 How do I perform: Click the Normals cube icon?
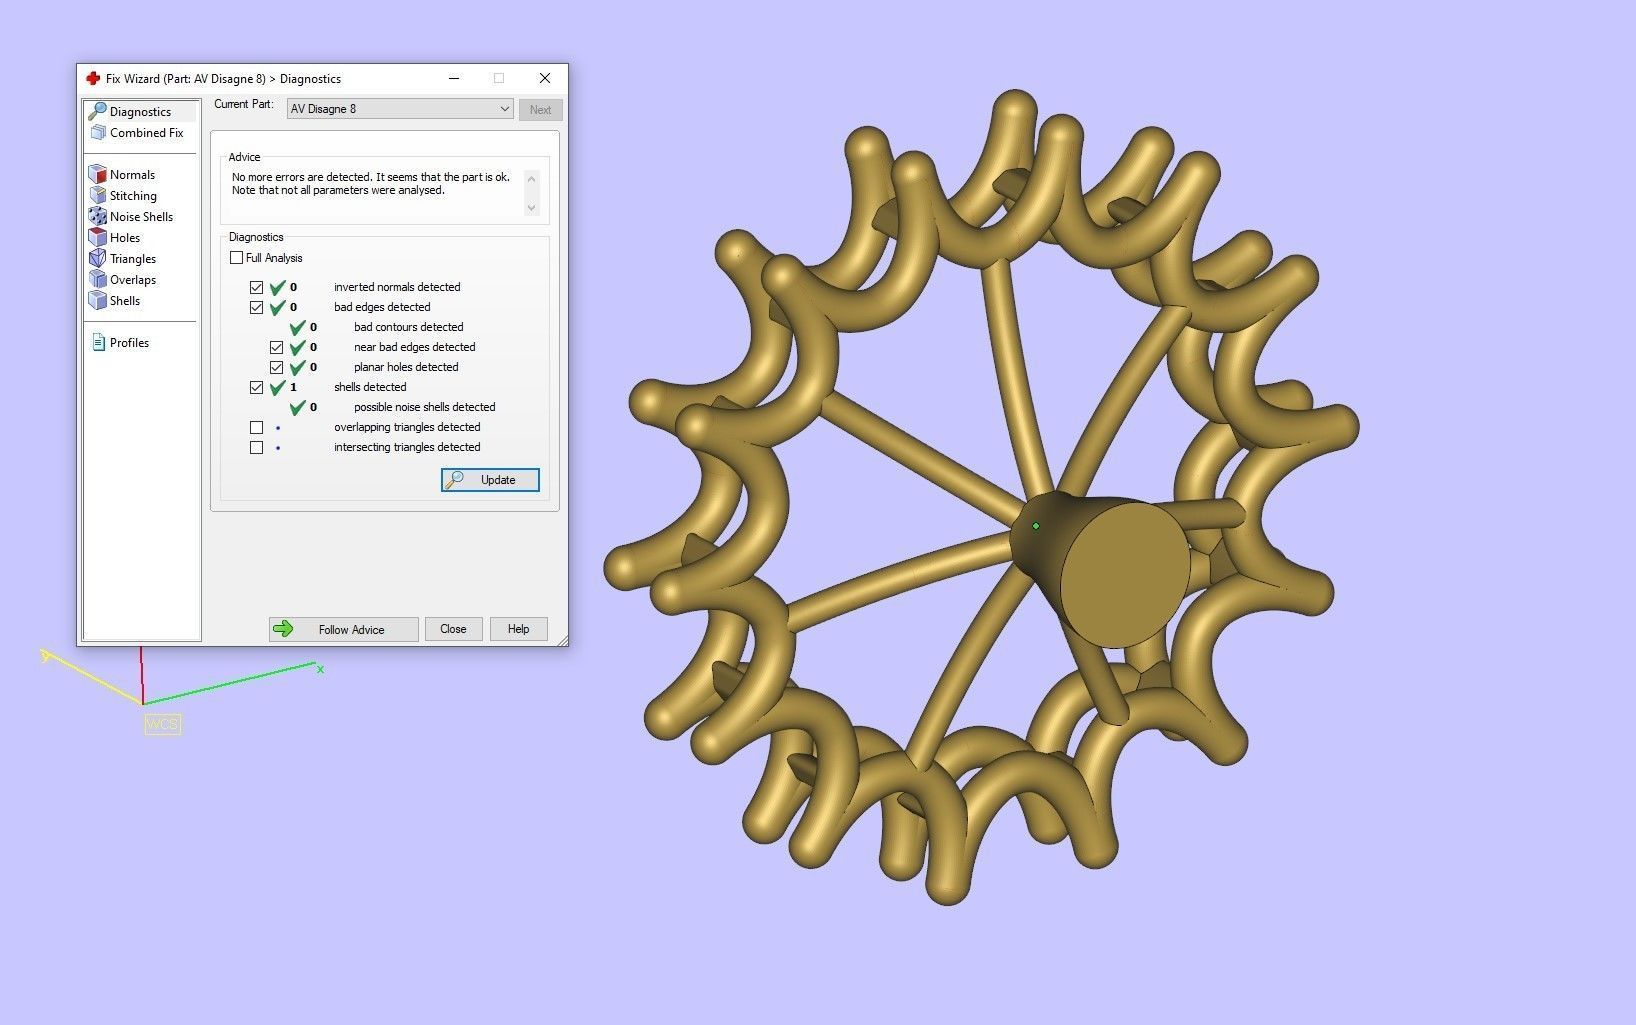tap(97, 174)
